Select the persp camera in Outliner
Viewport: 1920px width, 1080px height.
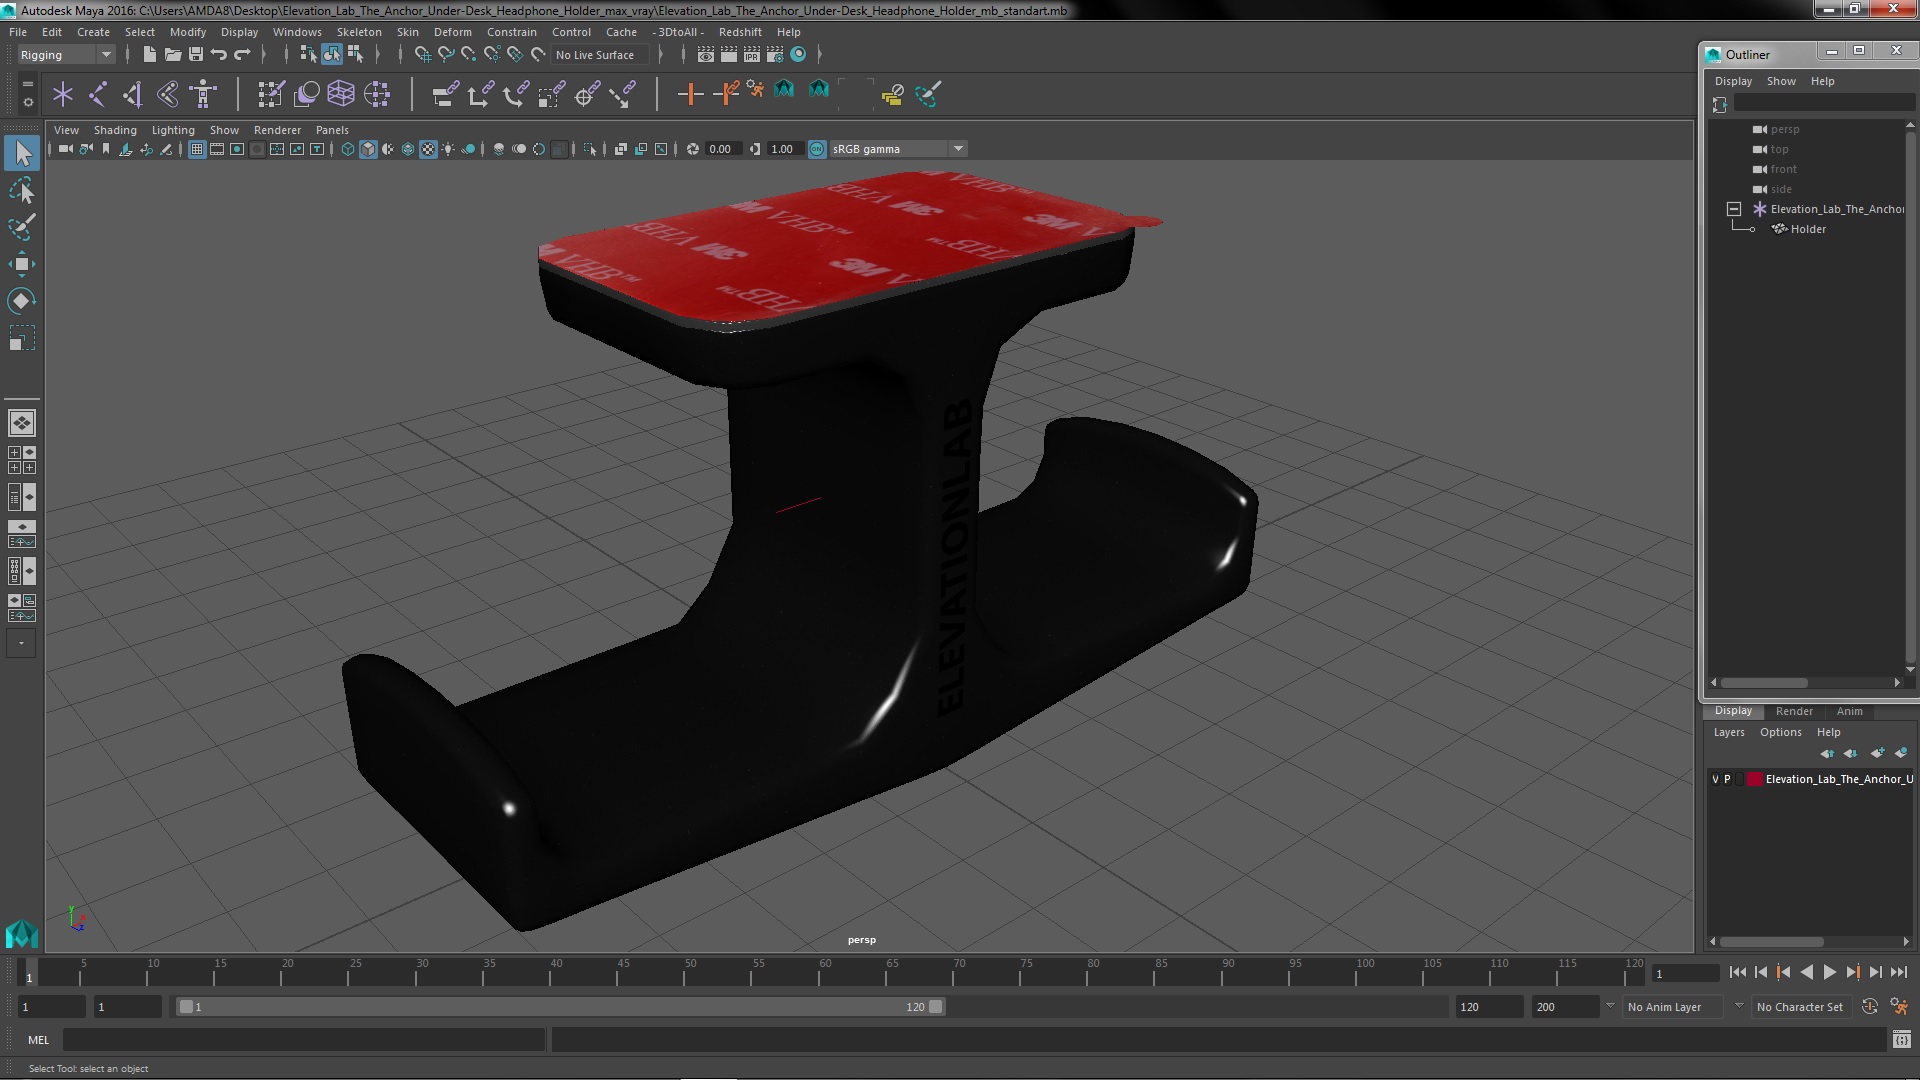pyautogui.click(x=1784, y=129)
